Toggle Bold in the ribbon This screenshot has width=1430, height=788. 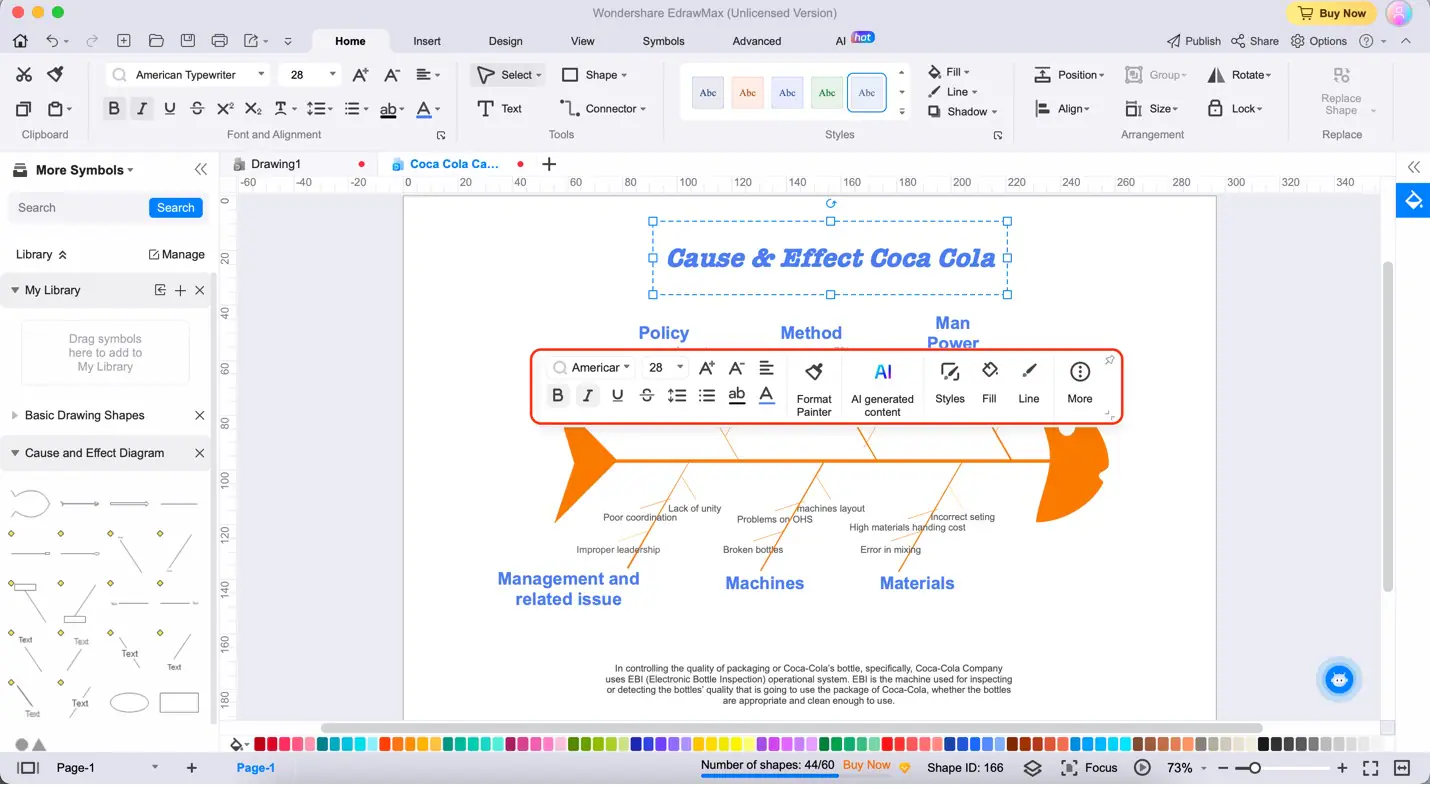(114, 109)
